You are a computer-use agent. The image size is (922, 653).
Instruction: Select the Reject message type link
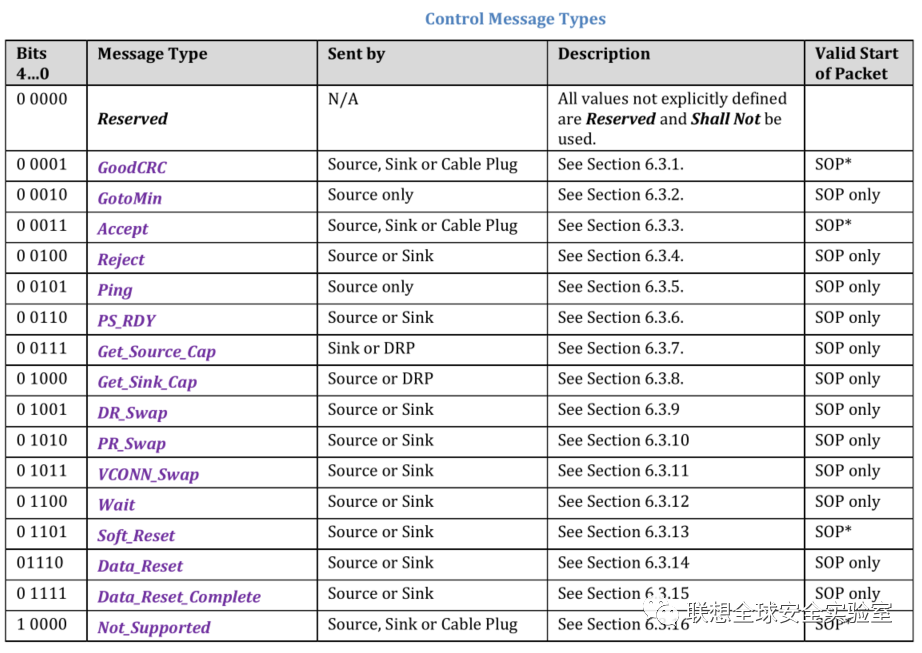point(121,260)
